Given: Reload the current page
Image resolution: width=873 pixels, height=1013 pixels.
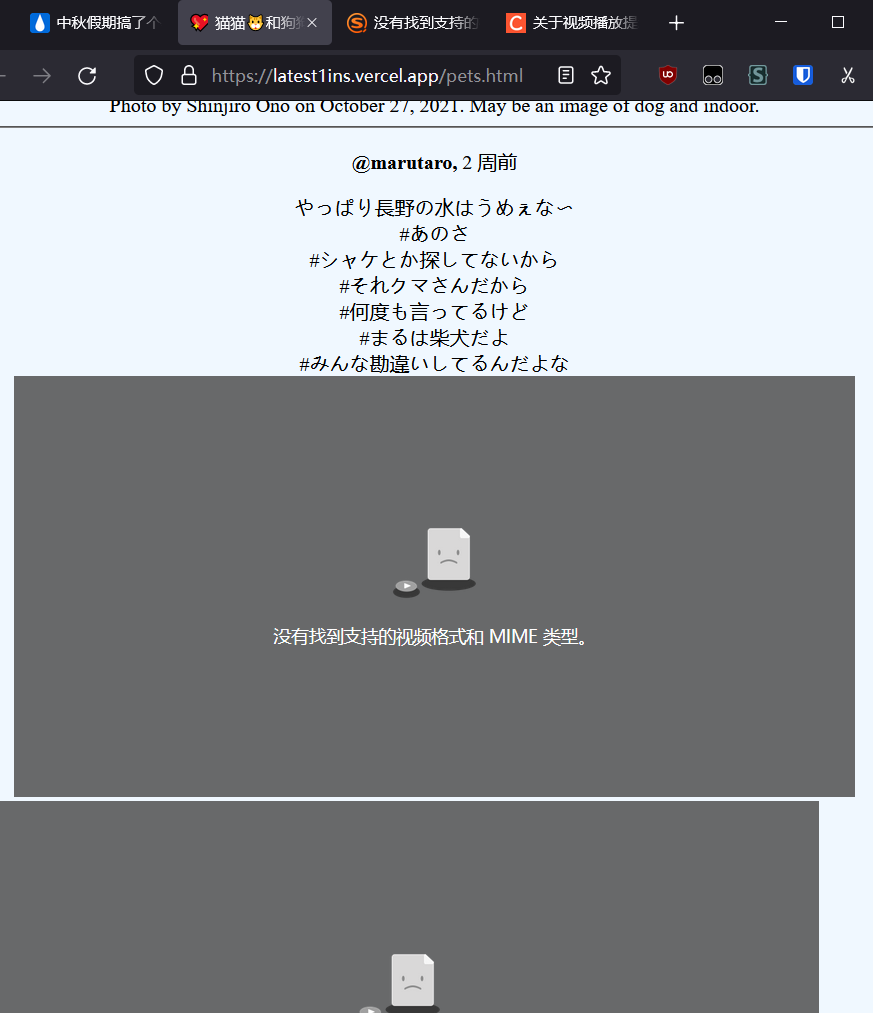Looking at the screenshot, I should [x=87, y=76].
